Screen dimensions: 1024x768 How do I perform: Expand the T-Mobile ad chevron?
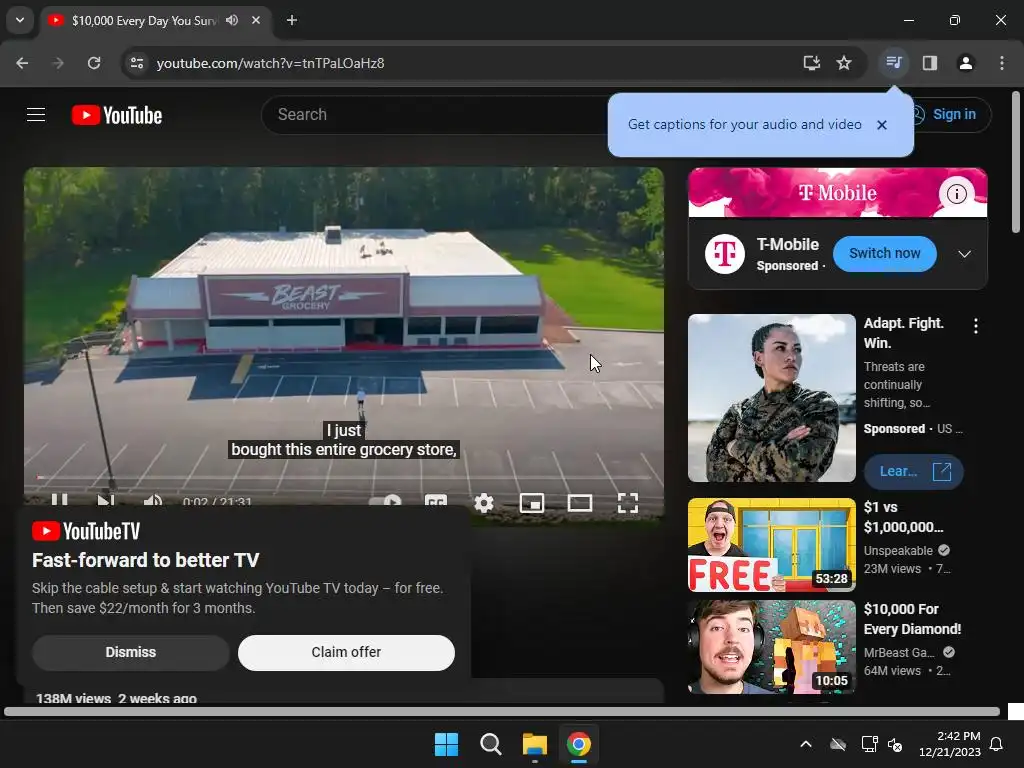[x=965, y=254]
